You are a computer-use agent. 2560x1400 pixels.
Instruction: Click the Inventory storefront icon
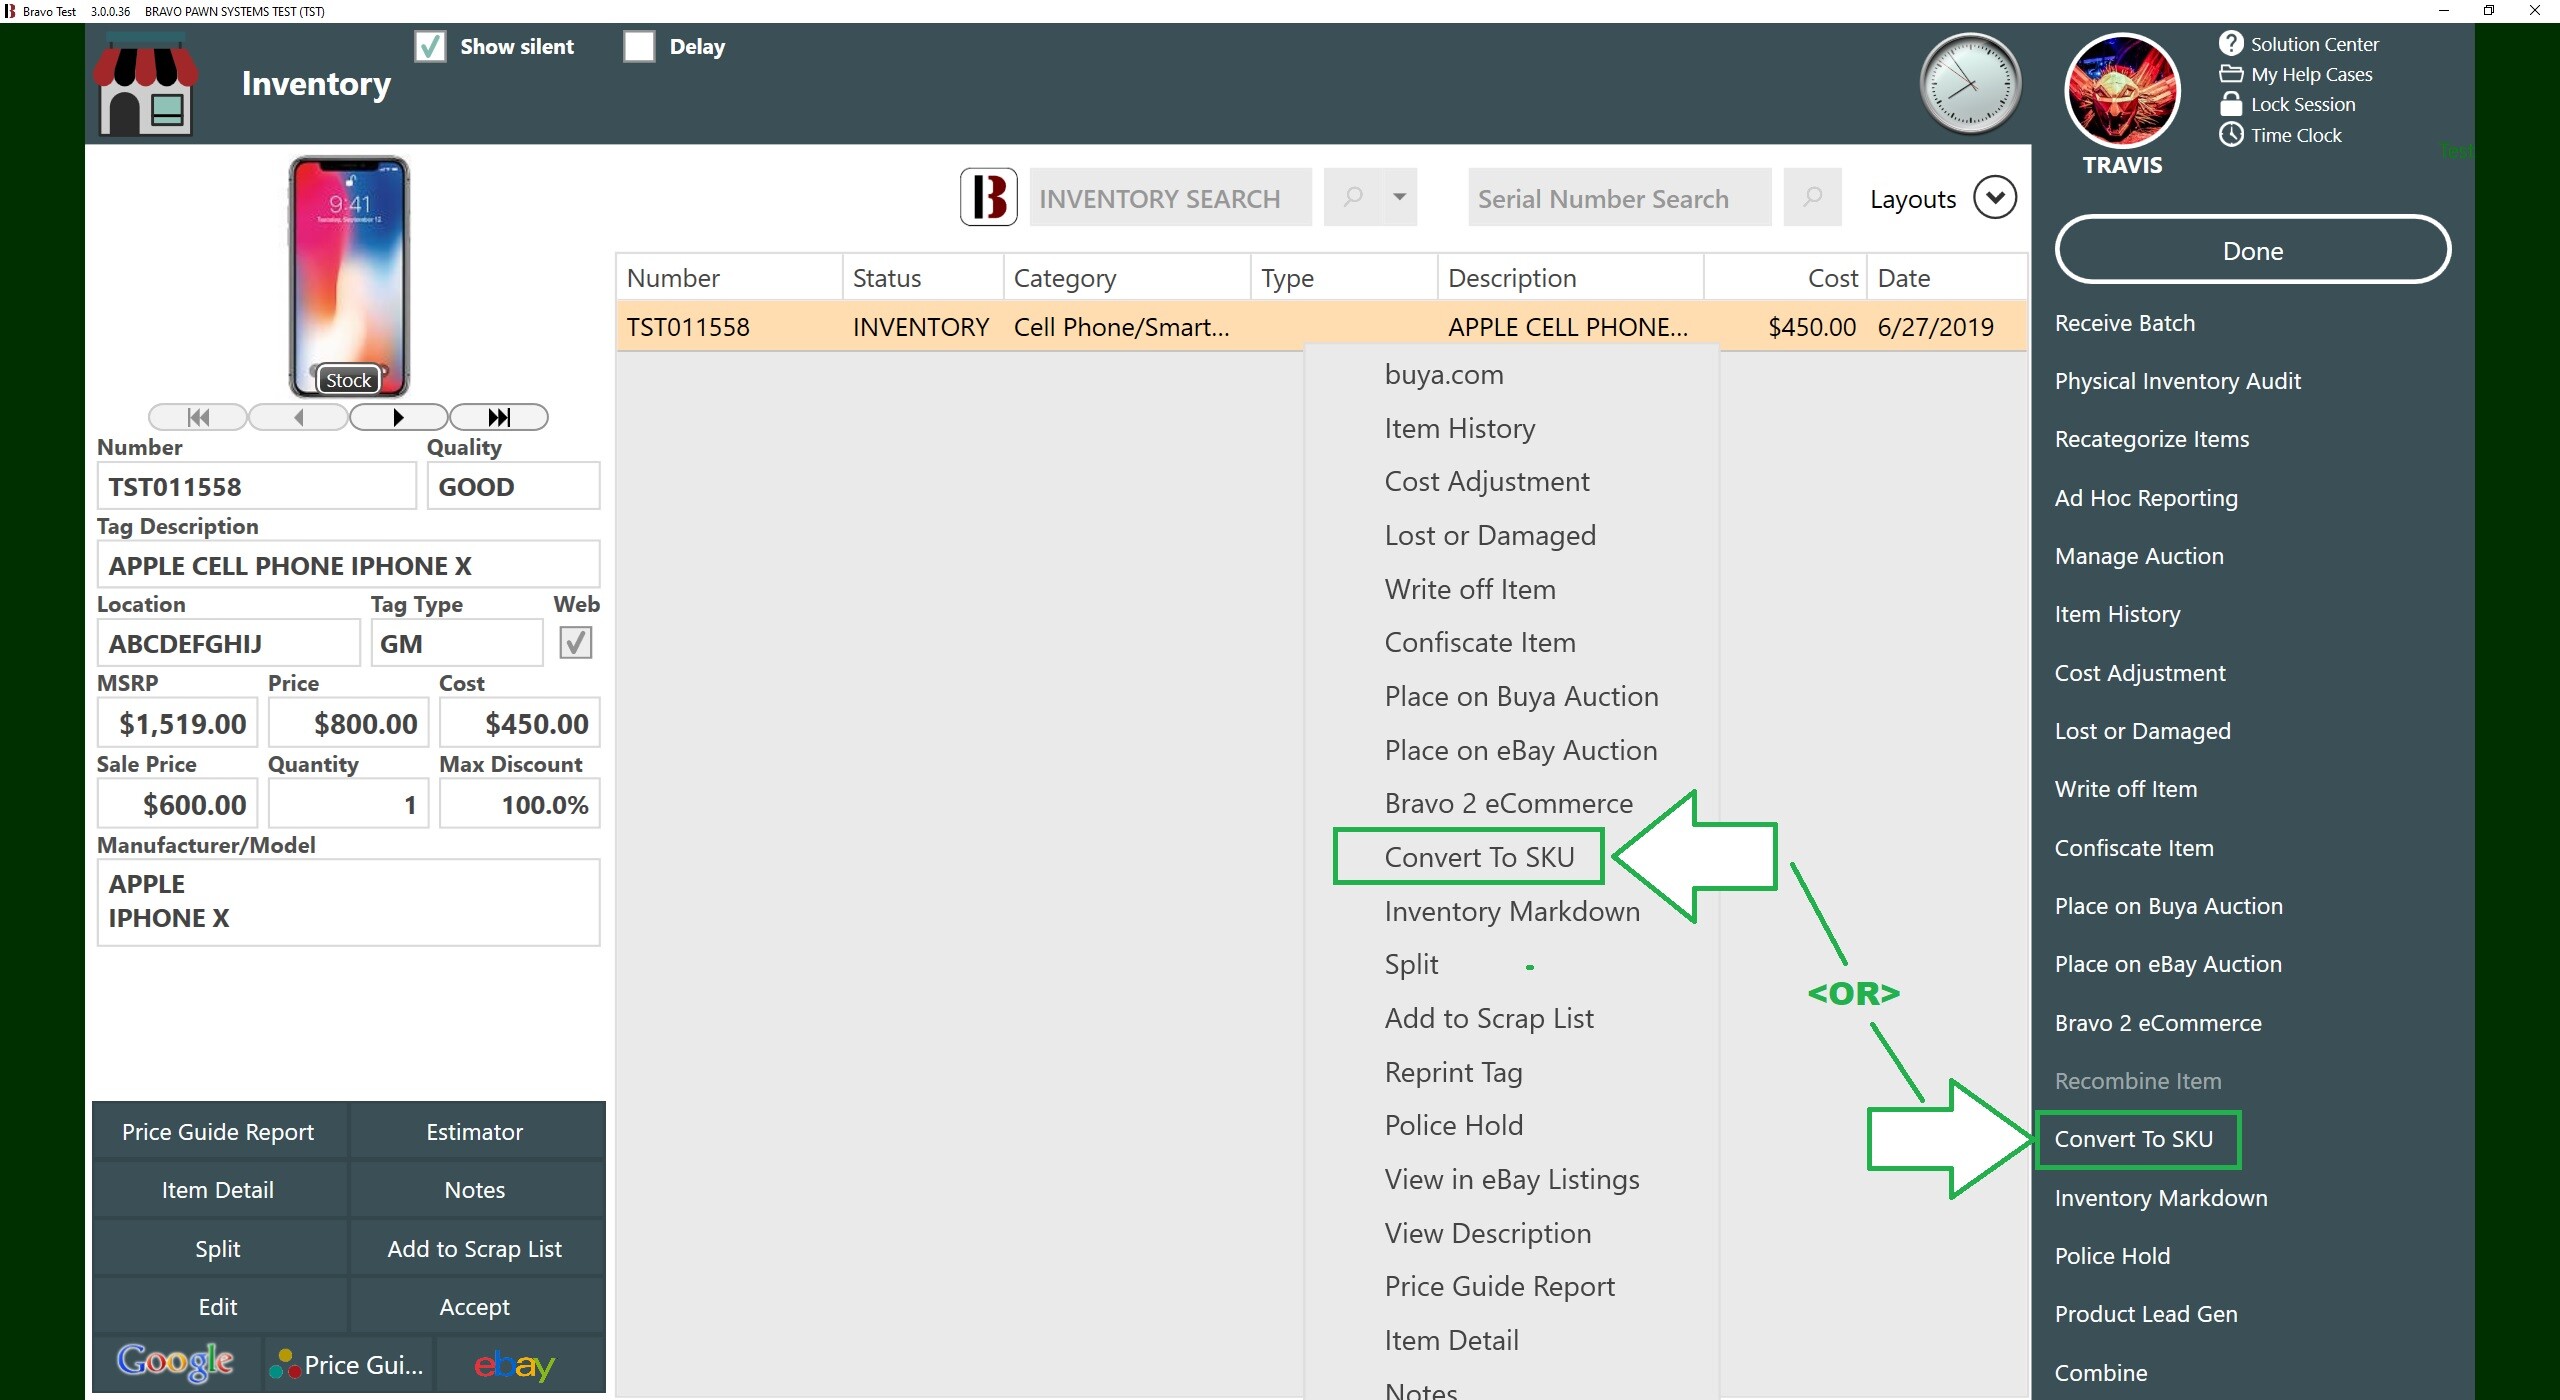145,85
